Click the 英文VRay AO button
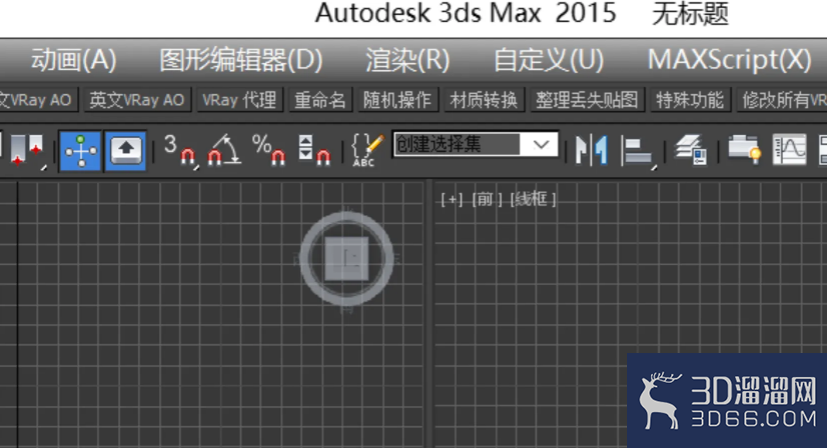The height and width of the screenshot is (448, 827). point(137,100)
